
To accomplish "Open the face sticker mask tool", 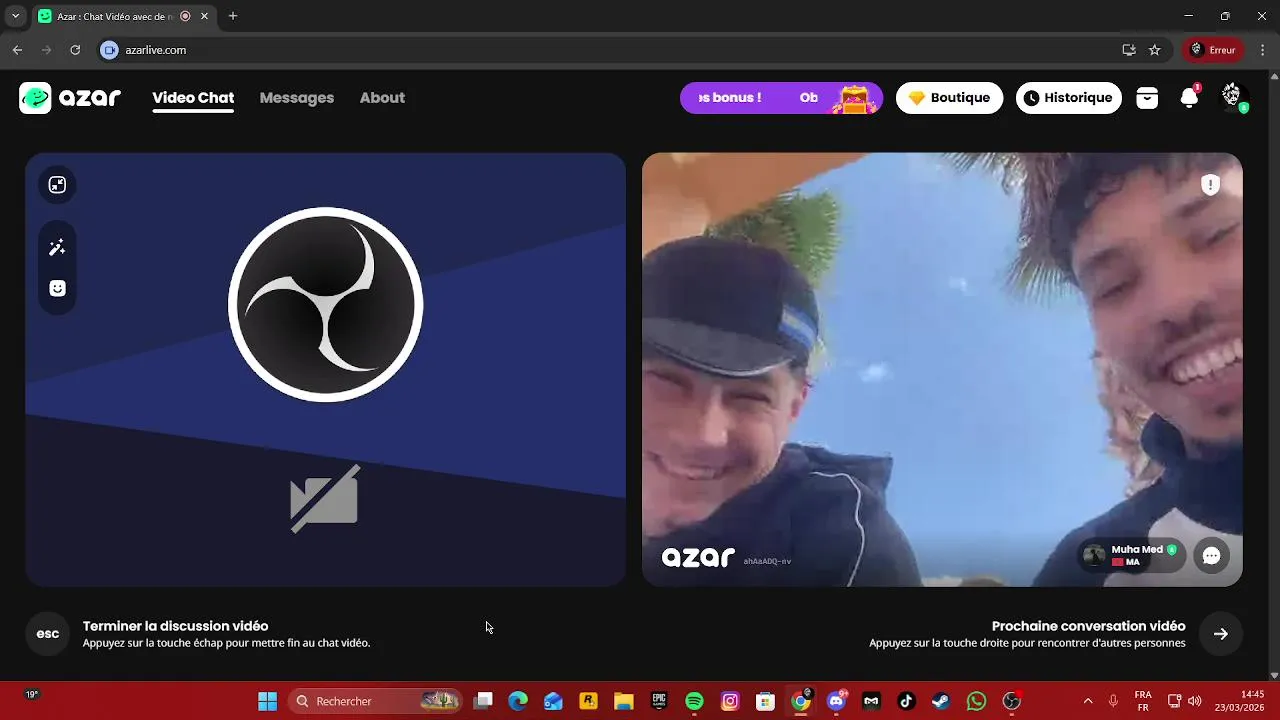I will [x=57, y=288].
